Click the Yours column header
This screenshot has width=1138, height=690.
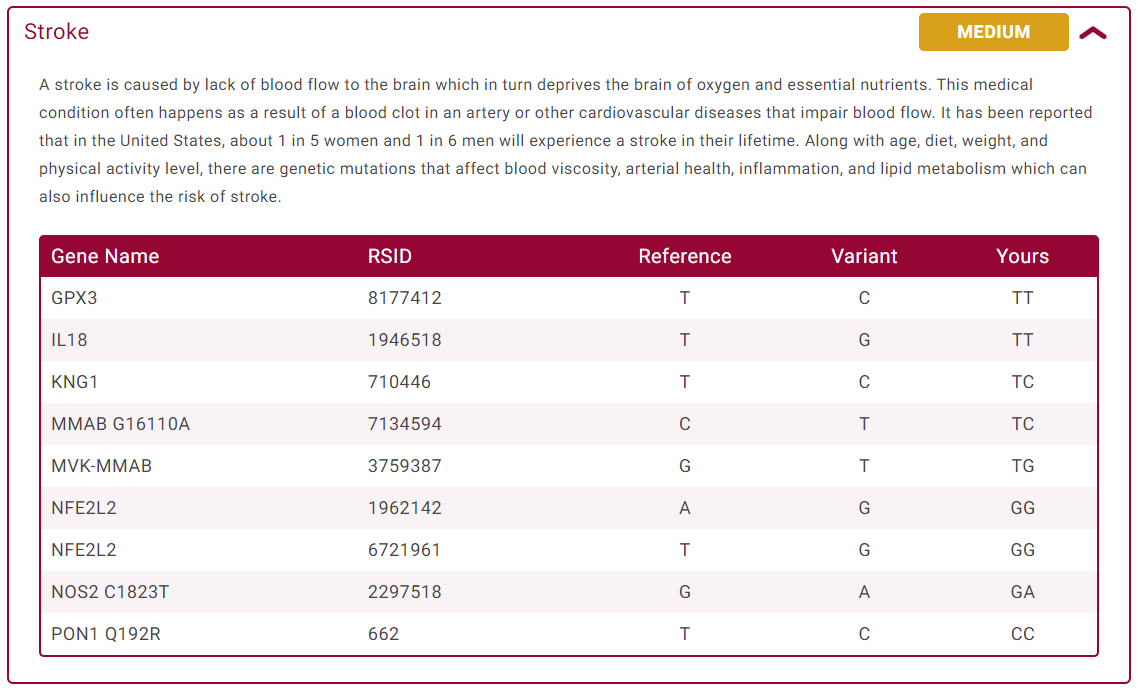click(1022, 256)
